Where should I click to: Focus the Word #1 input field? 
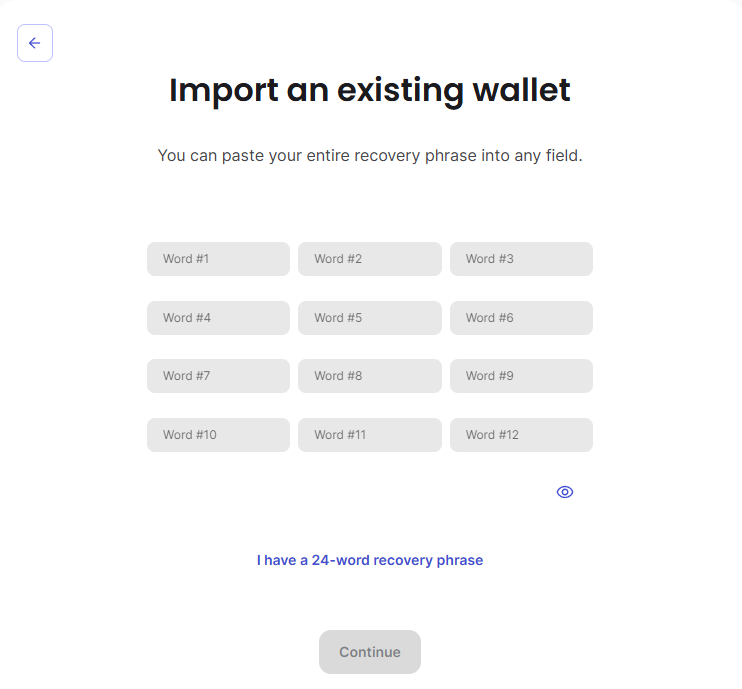(x=218, y=259)
